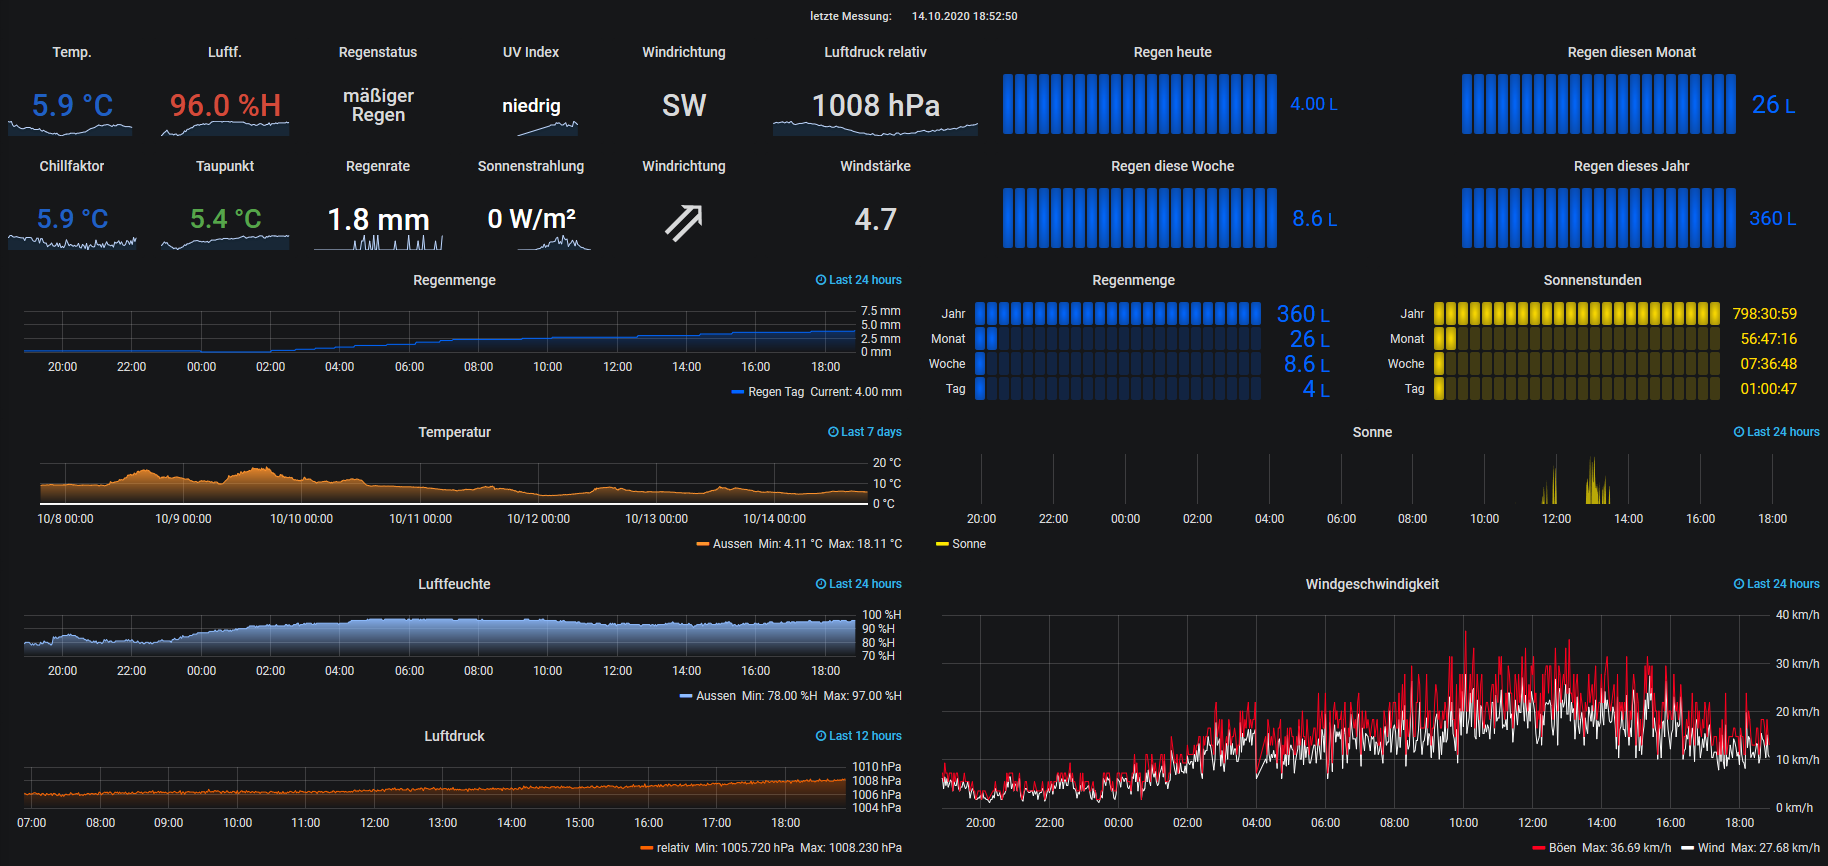Click the 01:00:47 Tag sunshine value

1769,389
